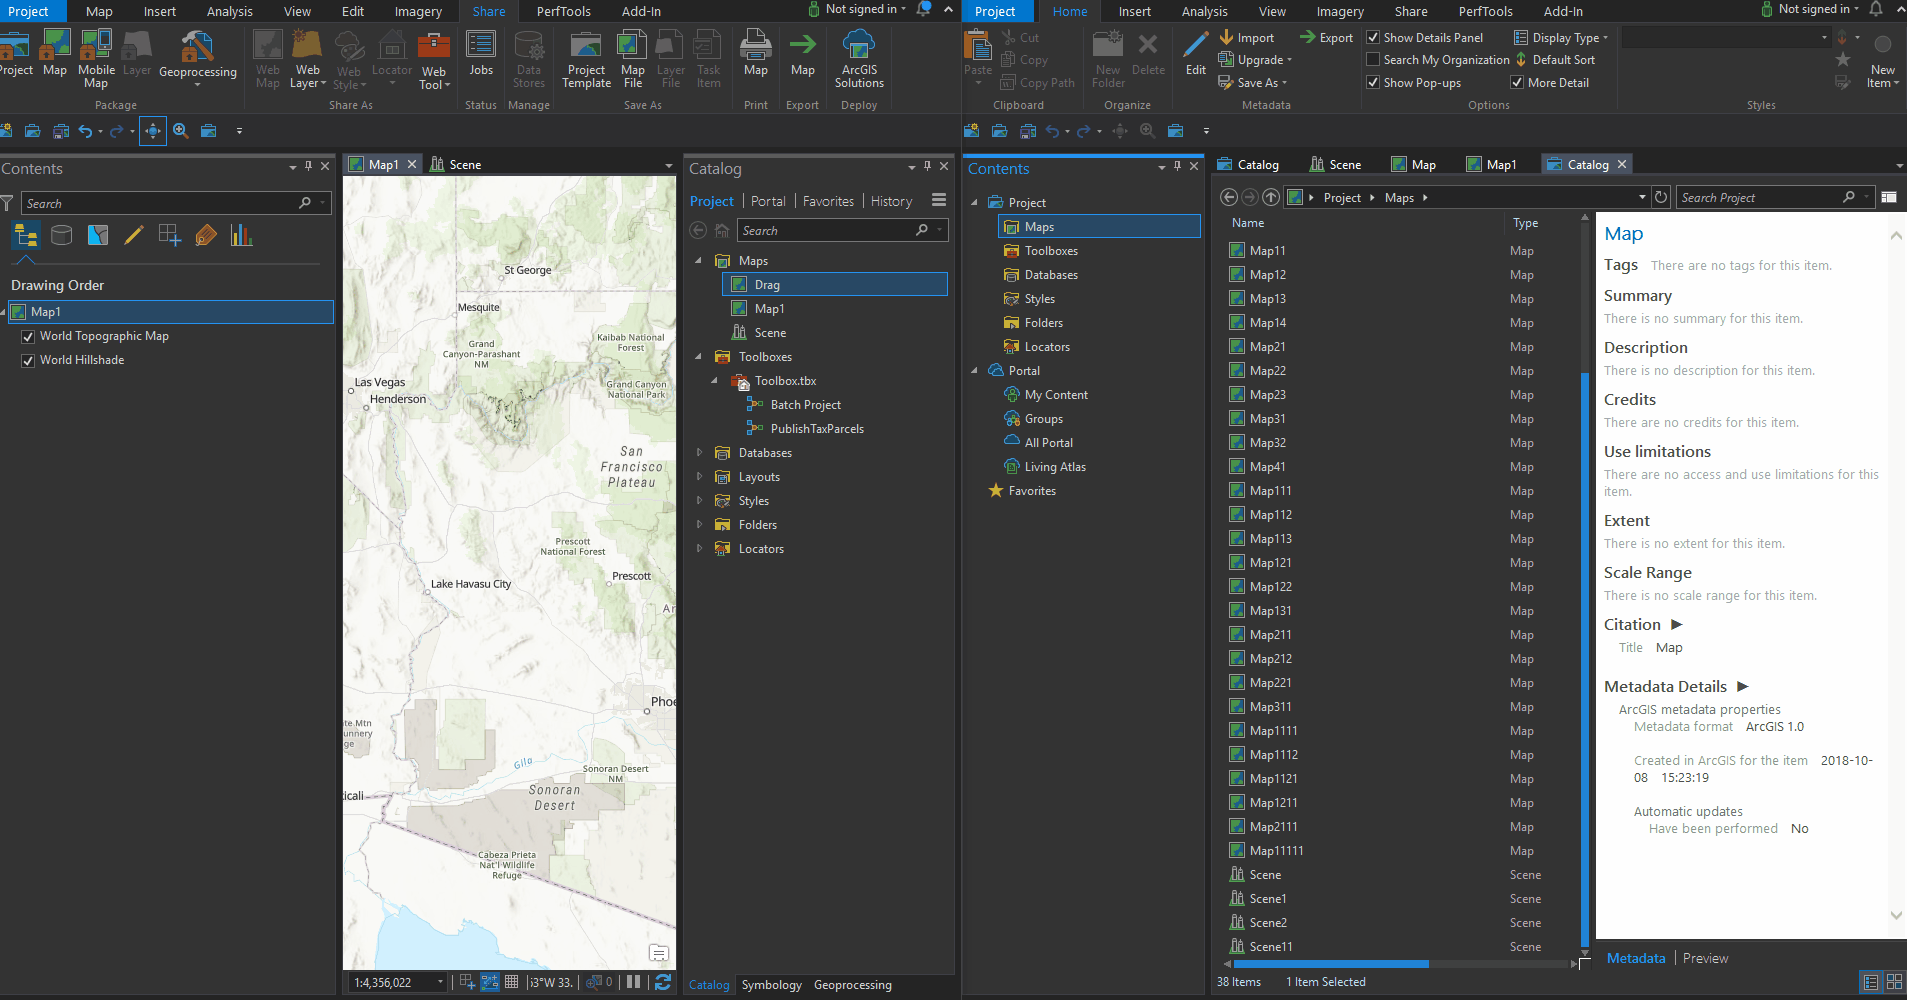Open the Web Tool share option

tap(434, 58)
